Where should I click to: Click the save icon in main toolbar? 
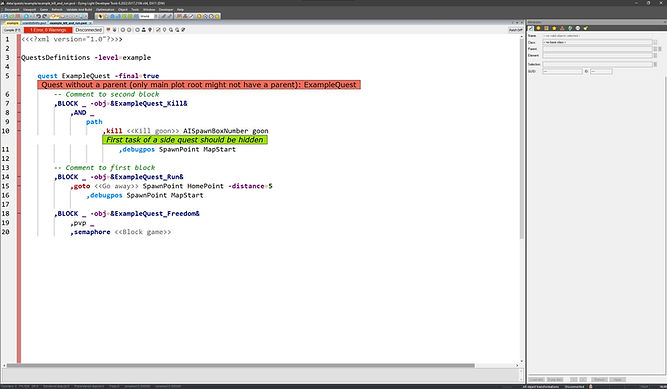pyautogui.click(x=6, y=16)
